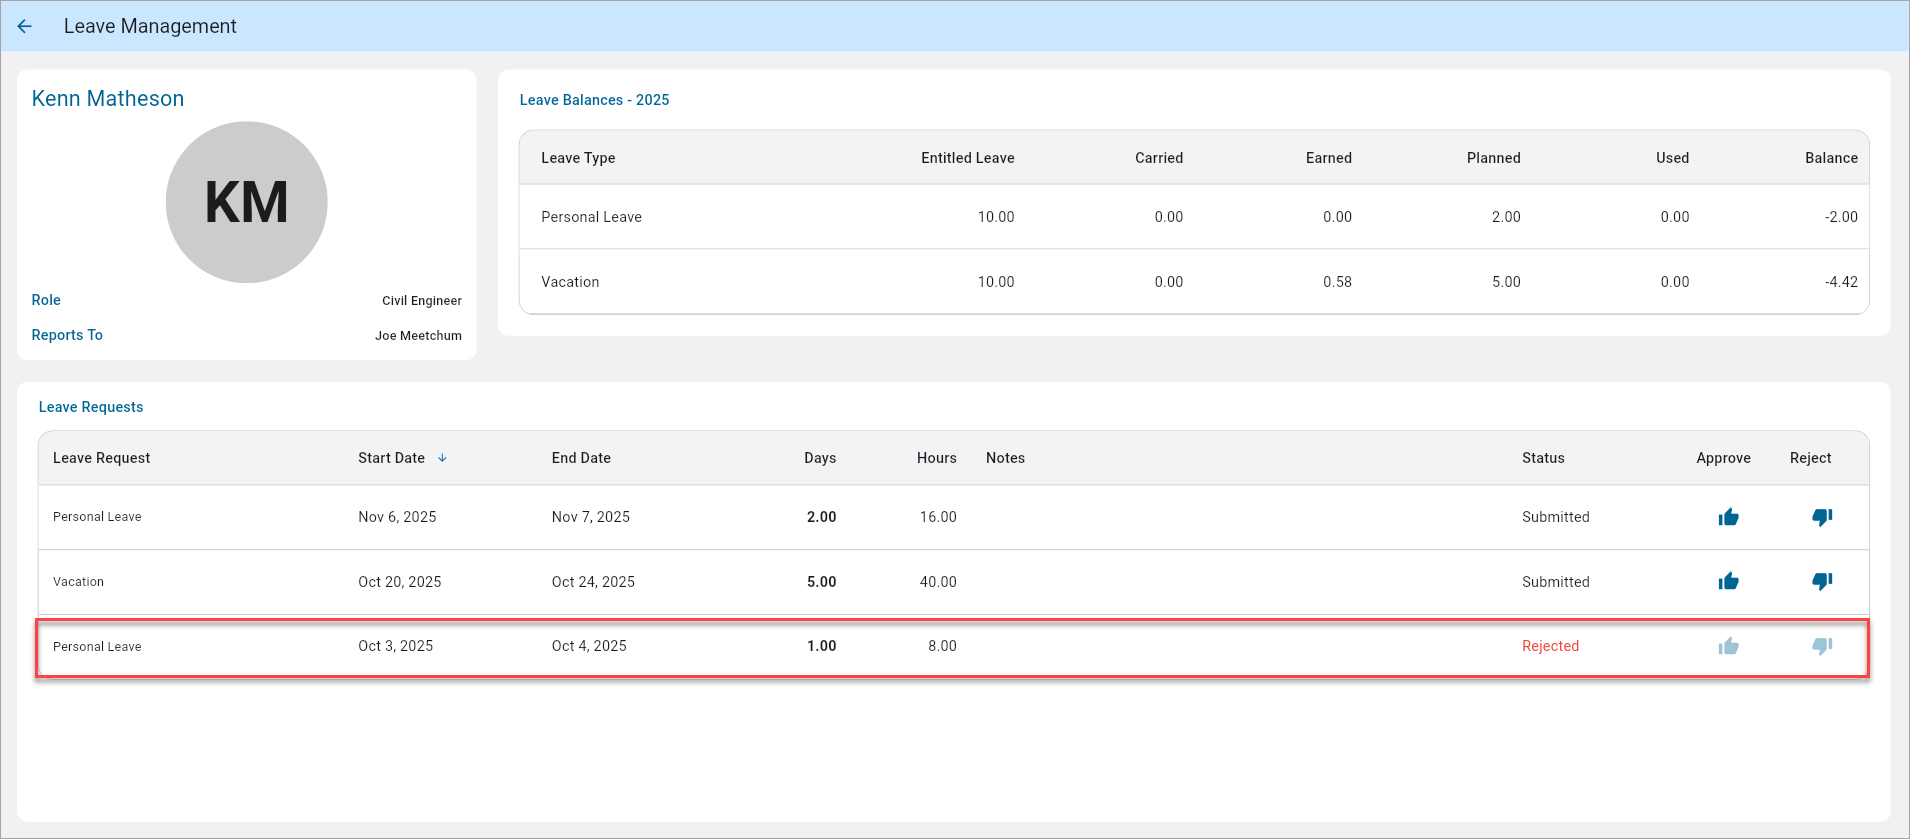The height and width of the screenshot is (839, 1910).
Task: Toggle the Start Date sort arrow
Action: (442, 458)
